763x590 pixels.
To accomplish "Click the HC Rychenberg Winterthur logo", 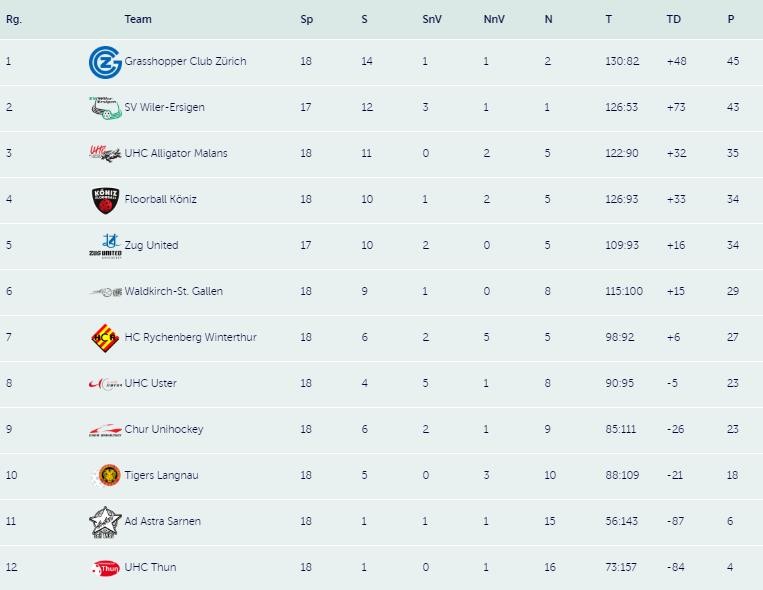I will coord(104,338).
